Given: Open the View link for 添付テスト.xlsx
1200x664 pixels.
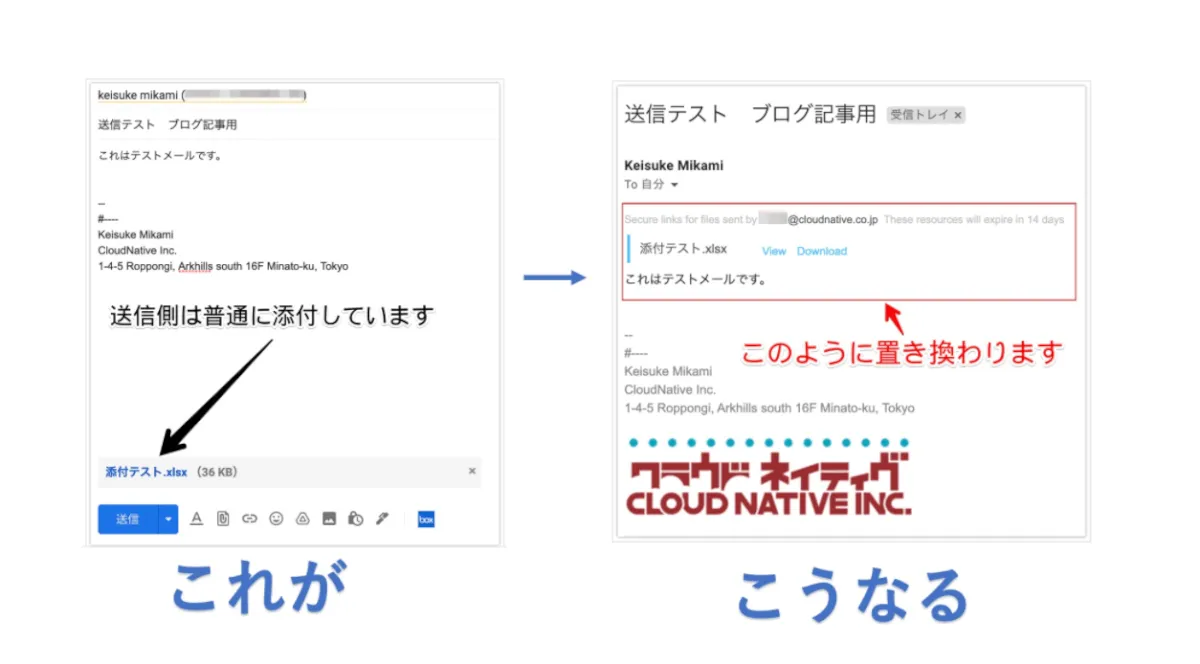Looking at the screenshot, I should (x=774, y=251).
